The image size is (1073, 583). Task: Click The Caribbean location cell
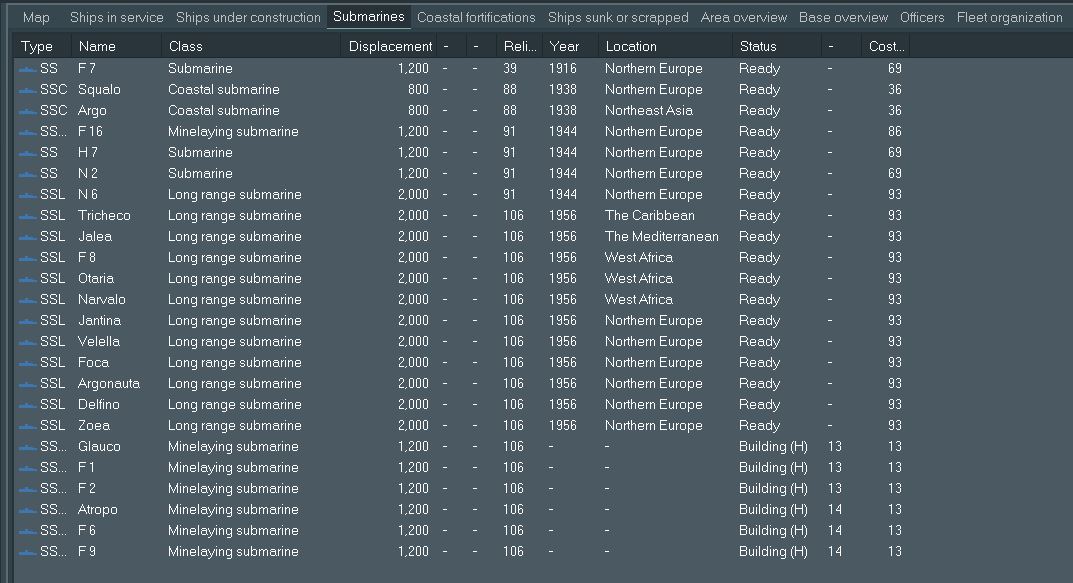649,215
